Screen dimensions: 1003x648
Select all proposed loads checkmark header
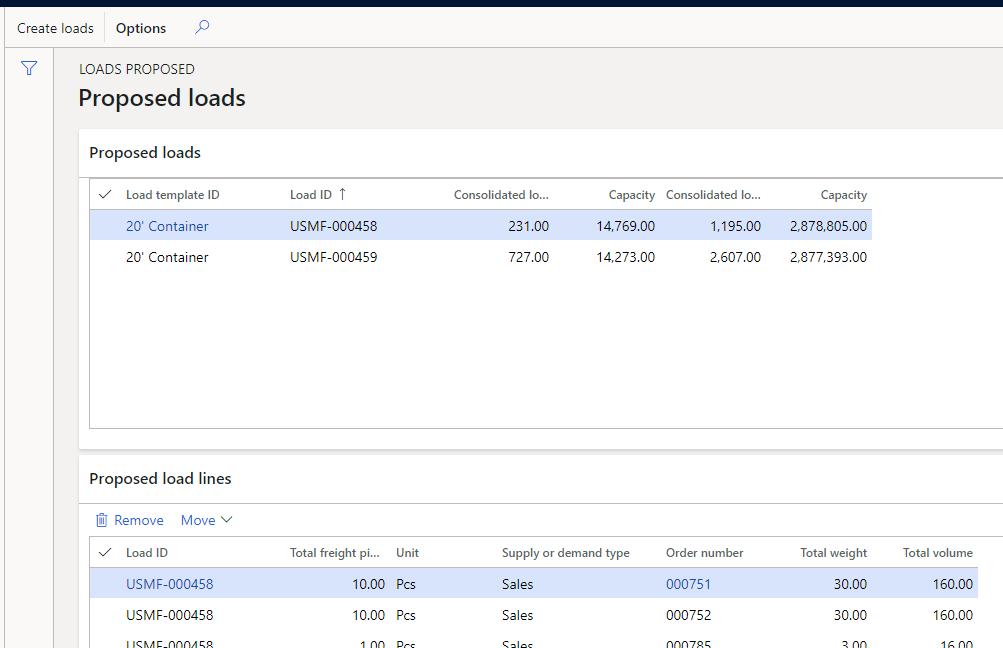point(106,194)
